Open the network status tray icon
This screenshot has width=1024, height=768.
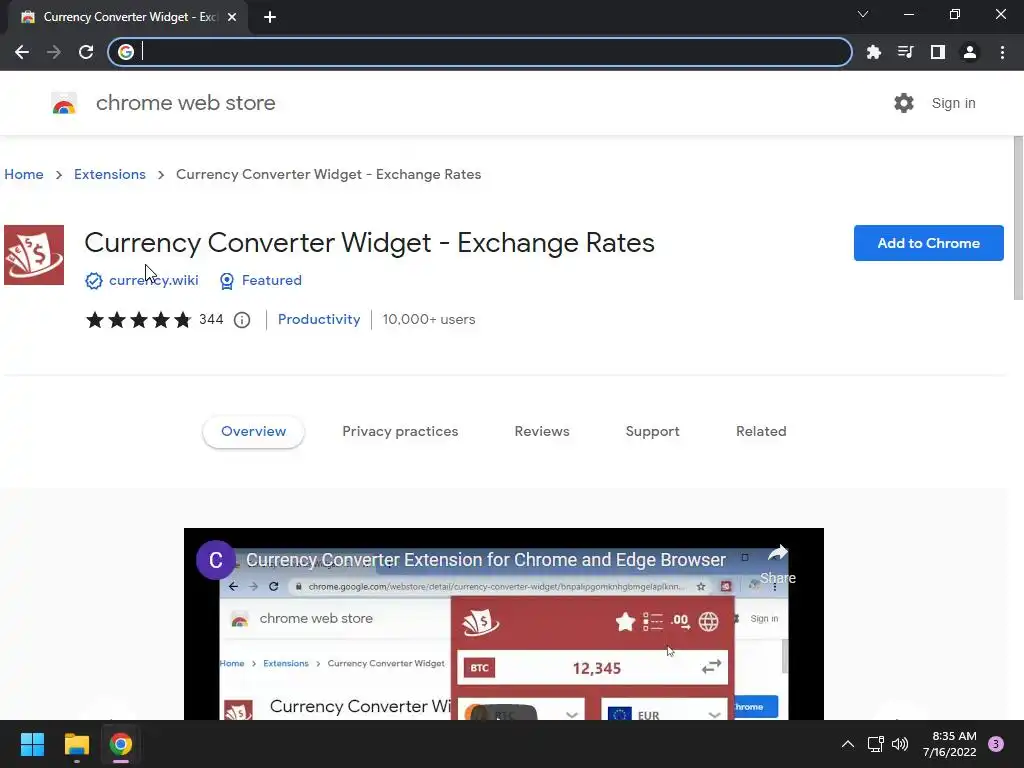click(x=875, y=744)
